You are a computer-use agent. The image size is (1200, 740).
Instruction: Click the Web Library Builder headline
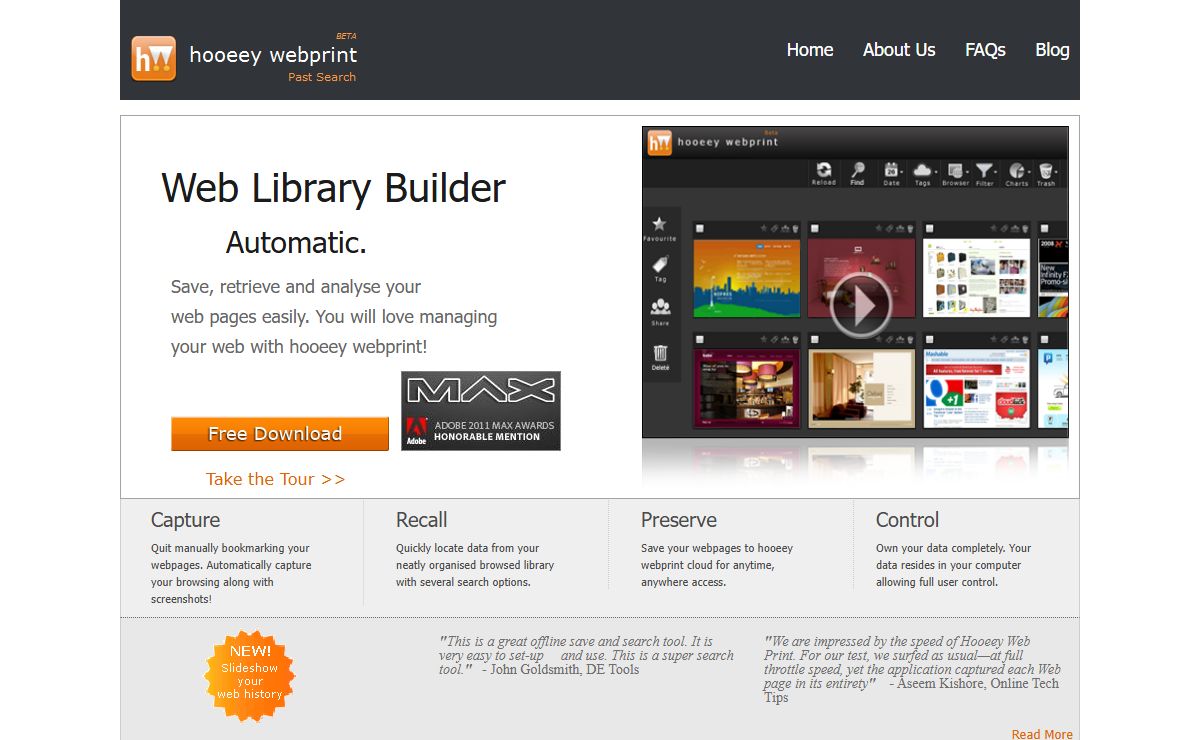pyautogui.click(x=334, y=188)
